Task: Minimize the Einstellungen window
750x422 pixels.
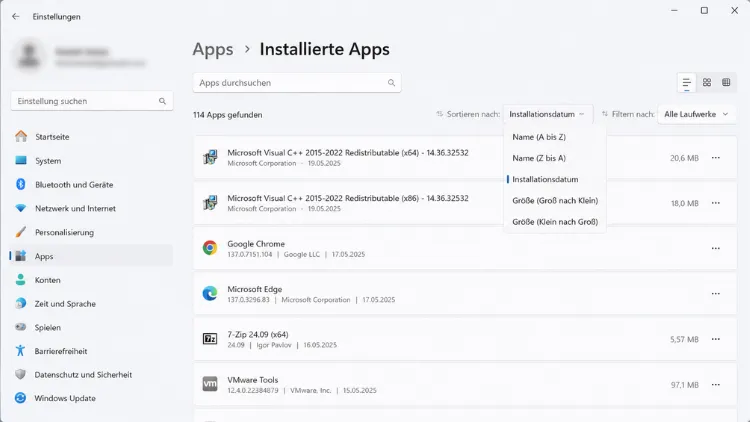Action: click(674, 10)
